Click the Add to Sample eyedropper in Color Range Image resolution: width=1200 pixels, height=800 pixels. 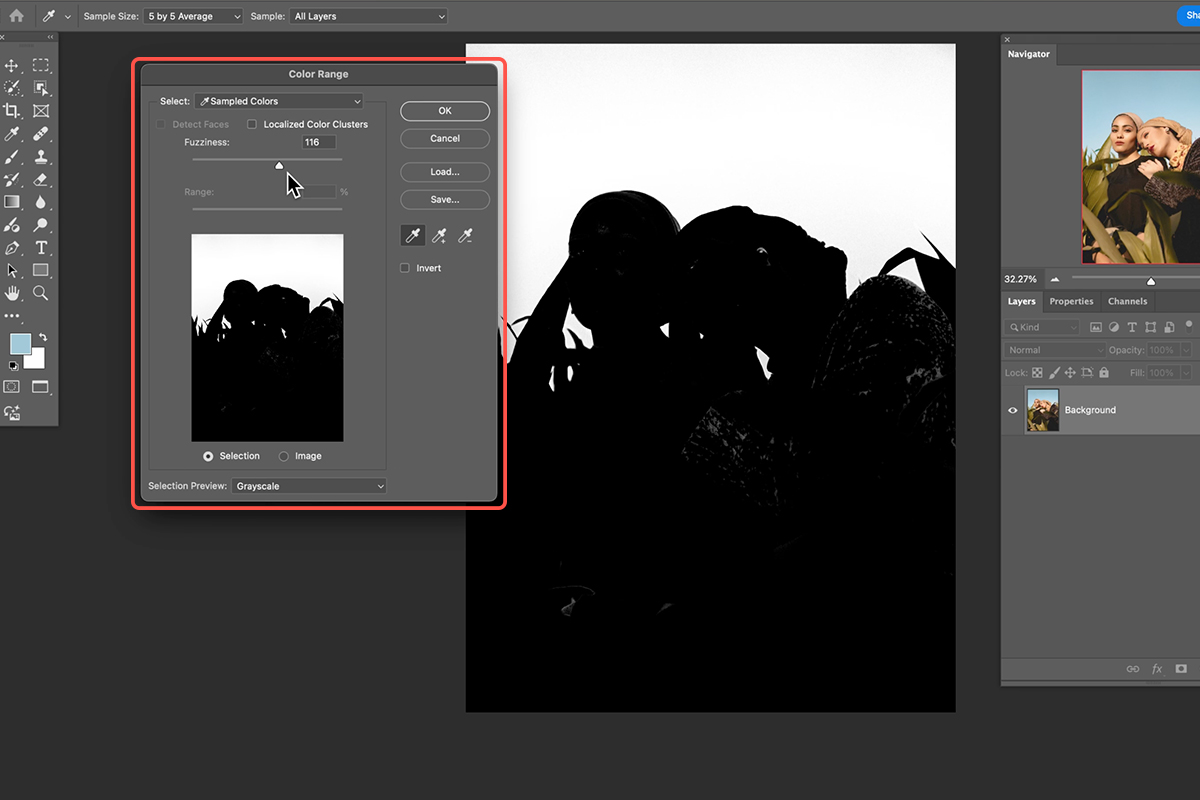[x=439, y=235]
